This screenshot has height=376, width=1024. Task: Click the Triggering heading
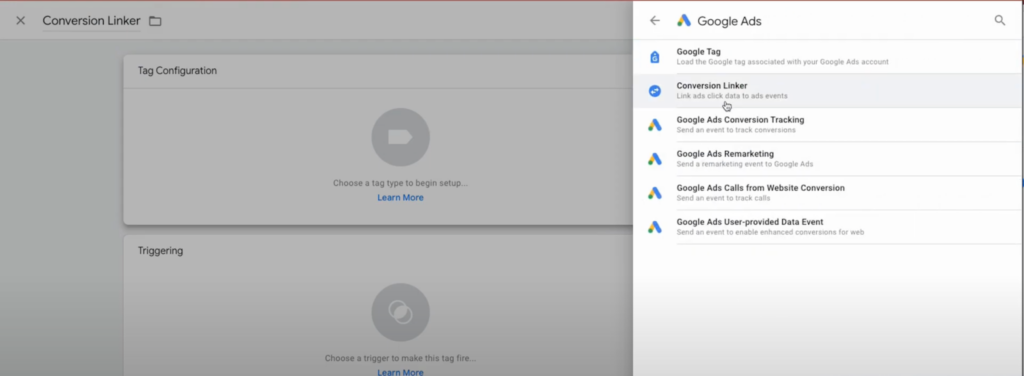[160, 251]
